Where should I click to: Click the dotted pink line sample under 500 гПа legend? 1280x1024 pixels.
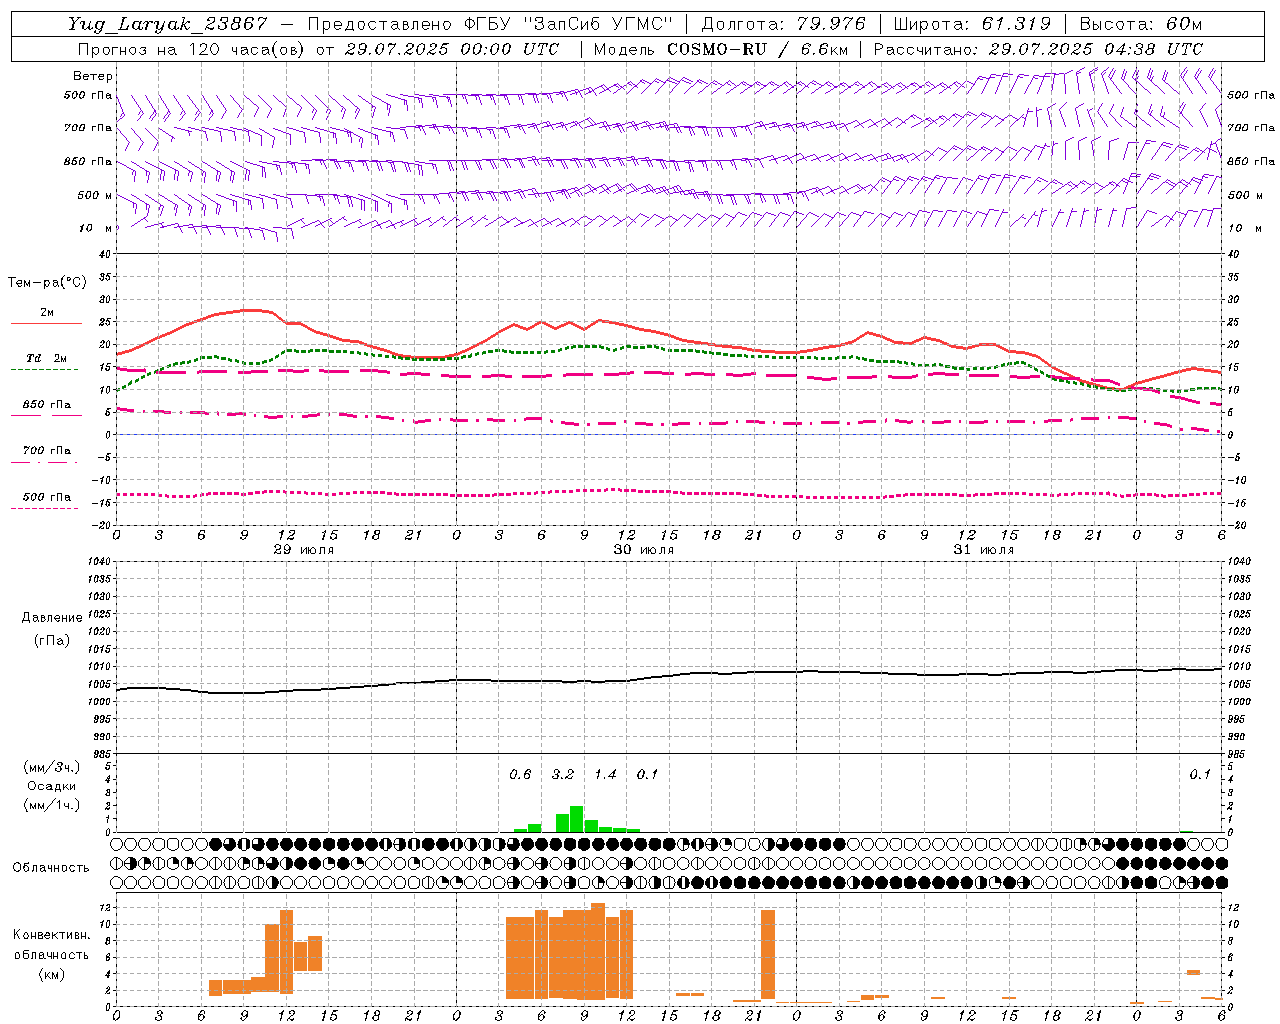[x=44, y=509]
